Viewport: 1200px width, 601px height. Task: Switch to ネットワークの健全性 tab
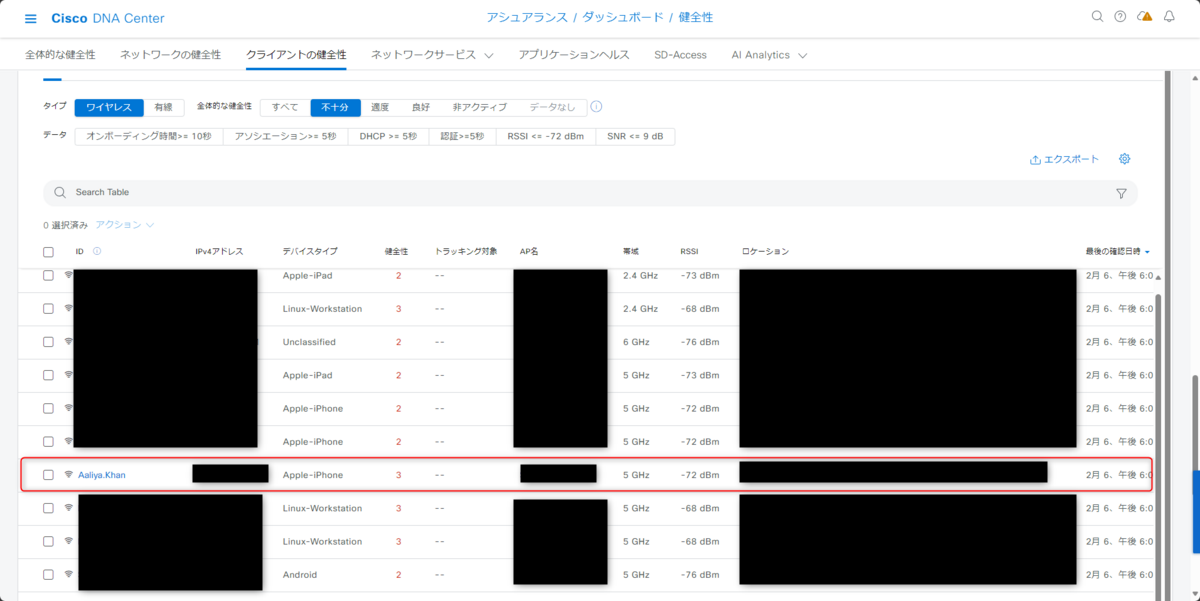coord(171,55)
